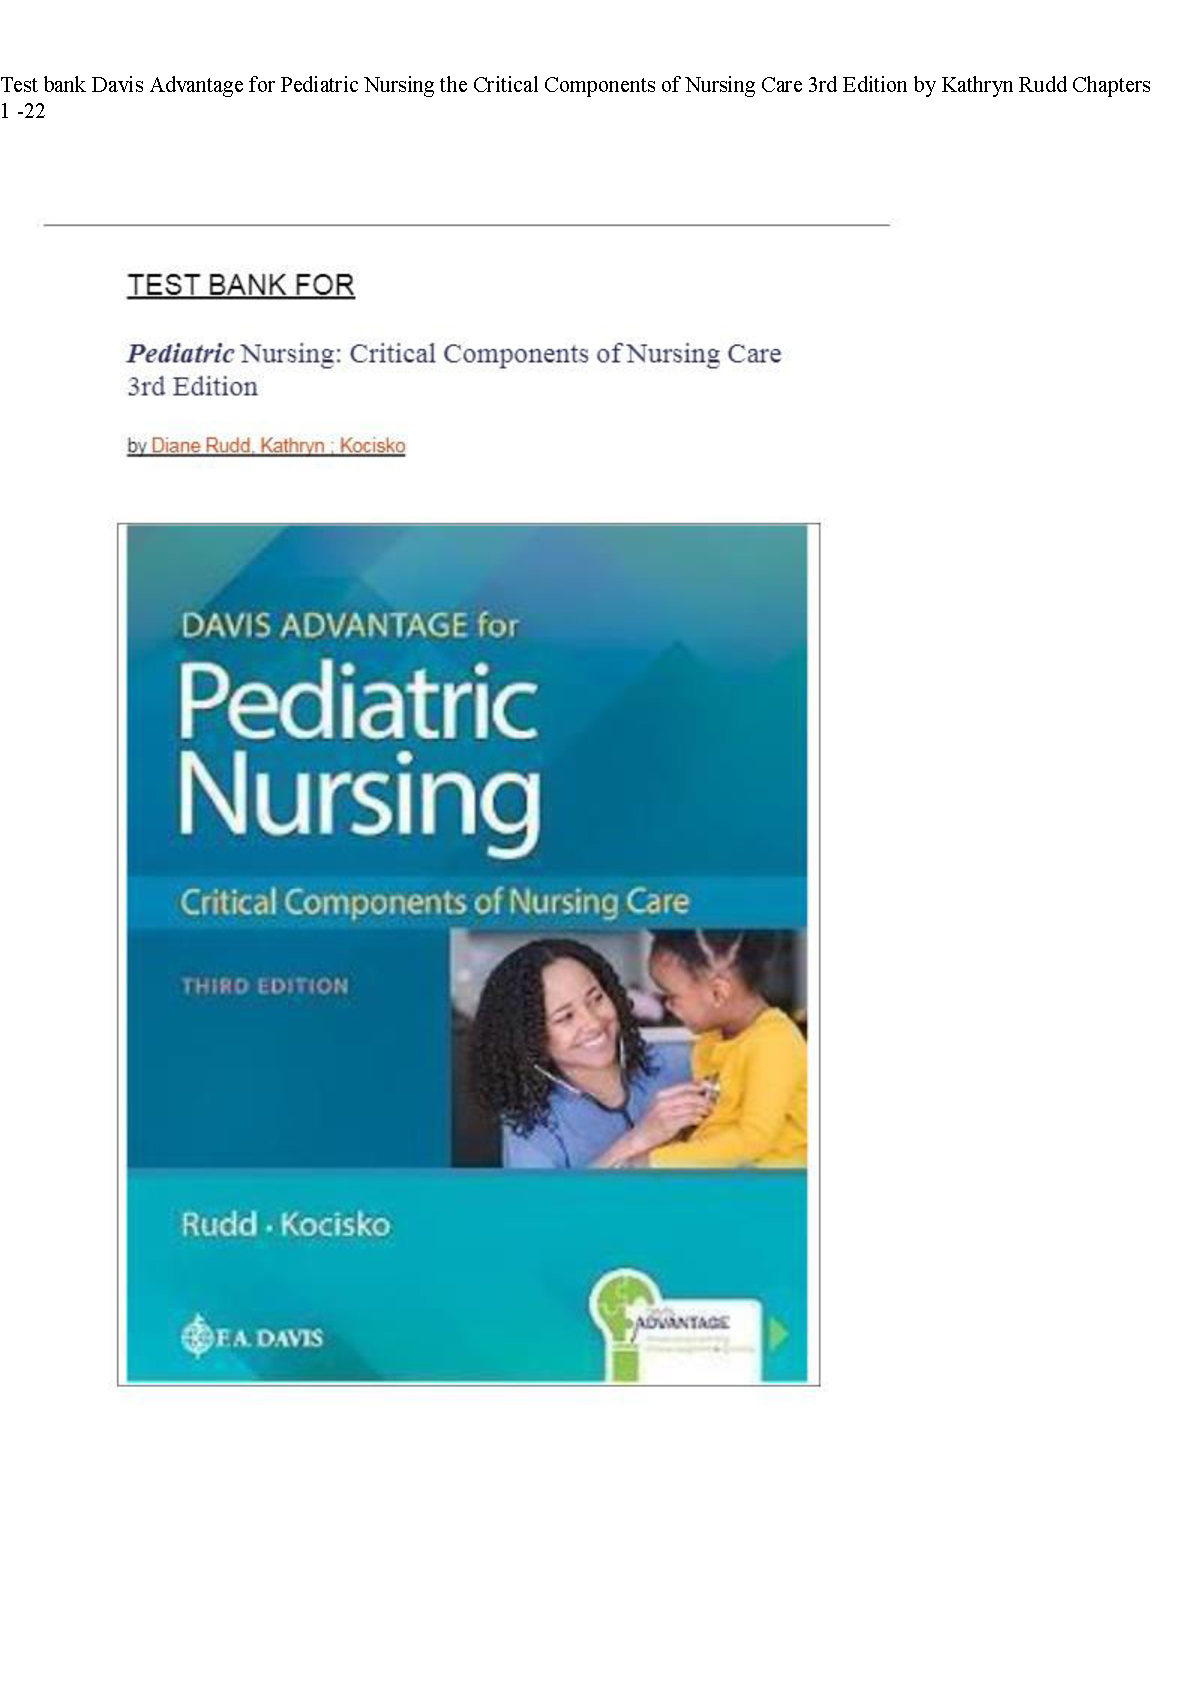Click the 1 -22 chapter range text
The width and height of the screenshot is (1191, 1685).
tap(23, 112)
